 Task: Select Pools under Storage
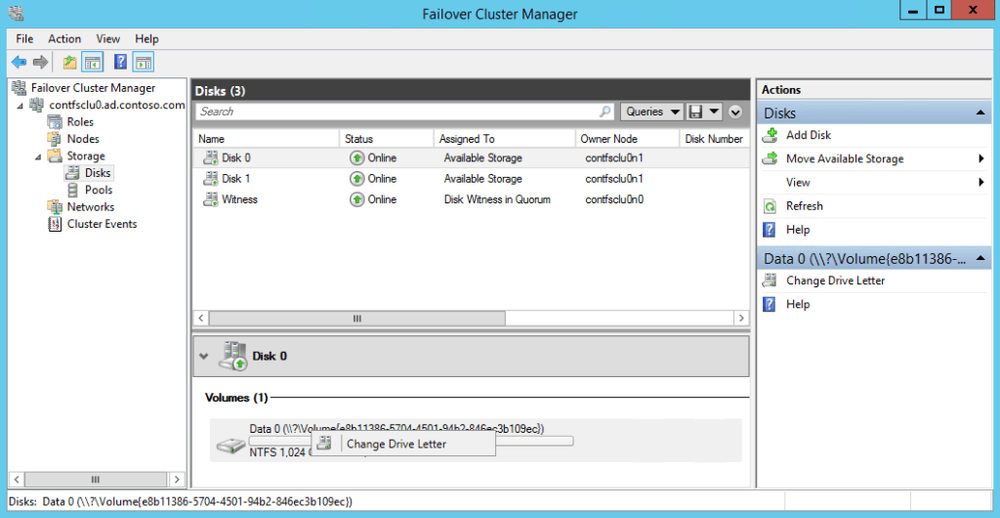(x=98, y=190)
